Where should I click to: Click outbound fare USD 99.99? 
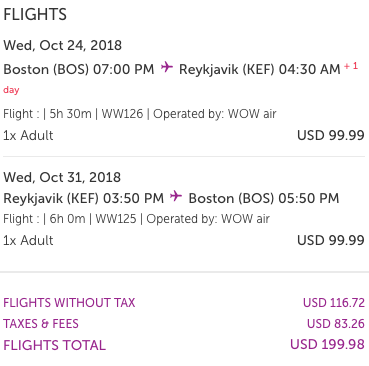tap(331, 135)
